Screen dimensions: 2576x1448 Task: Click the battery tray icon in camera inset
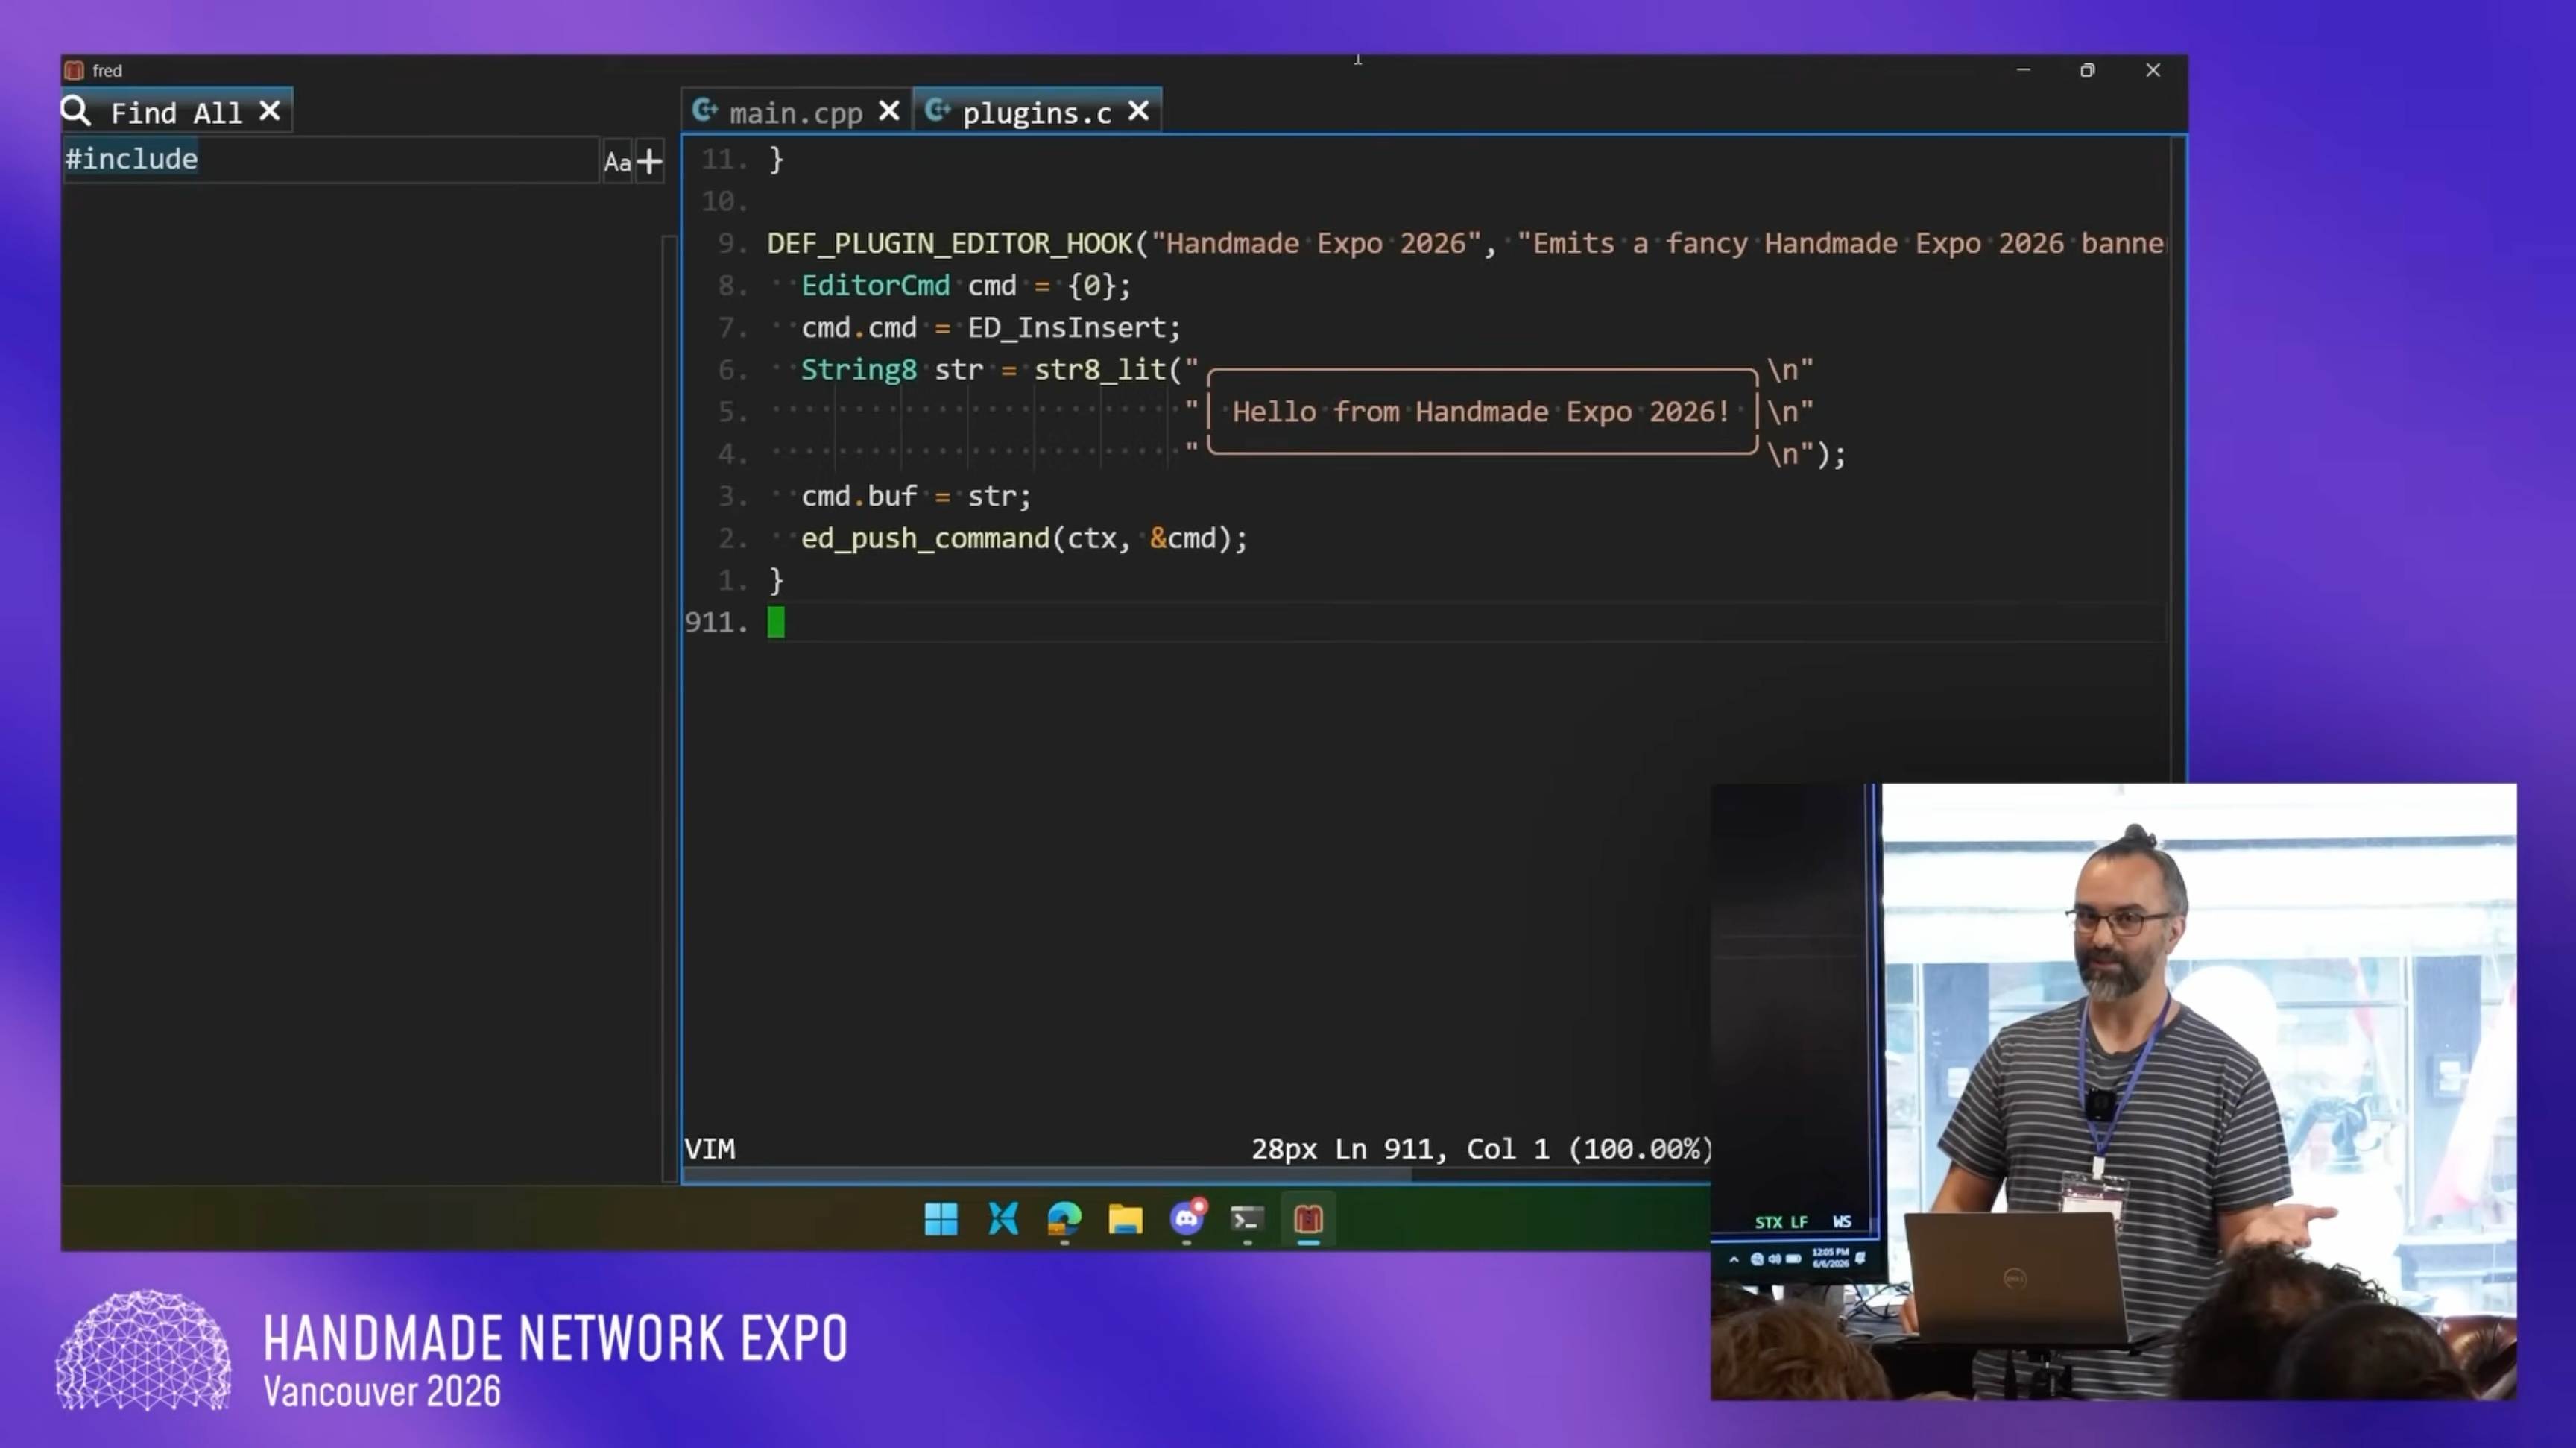coord(1794,1259)
